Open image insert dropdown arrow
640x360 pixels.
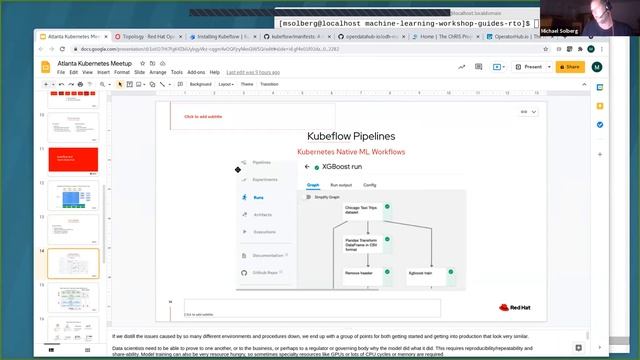point(144,84)
